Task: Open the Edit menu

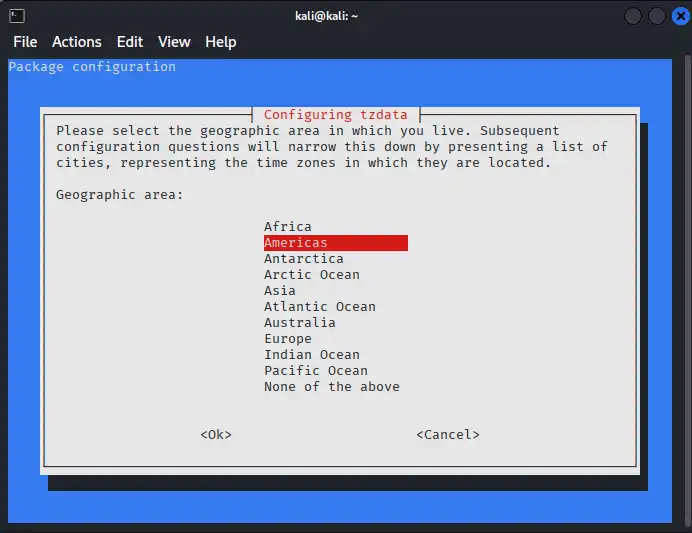Action: [x=130, y=42]
